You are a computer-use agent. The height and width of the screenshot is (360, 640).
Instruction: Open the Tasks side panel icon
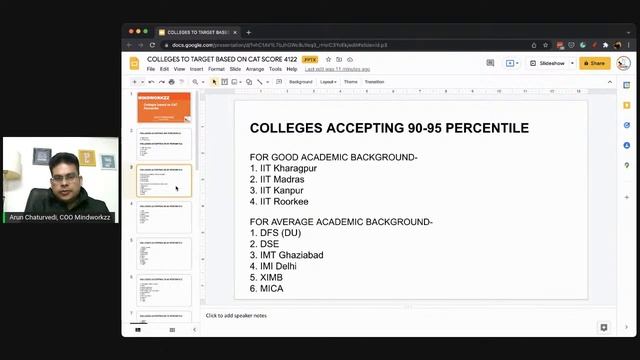click(627, 125)
